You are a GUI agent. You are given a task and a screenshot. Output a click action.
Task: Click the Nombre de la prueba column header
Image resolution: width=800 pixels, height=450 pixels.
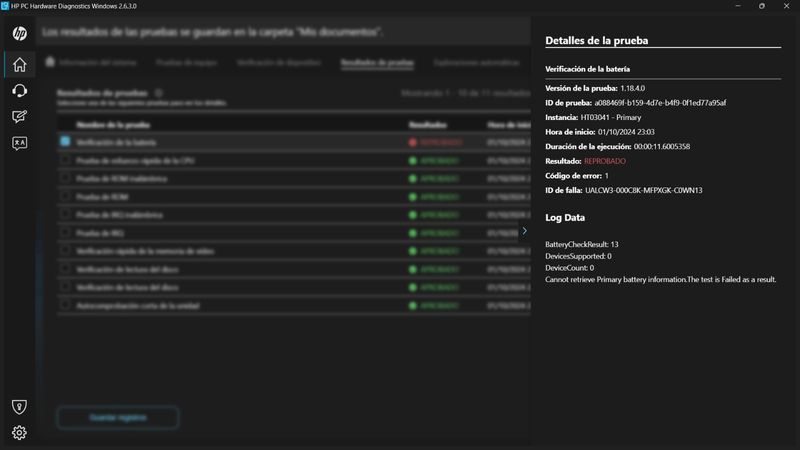coord(113,124)
